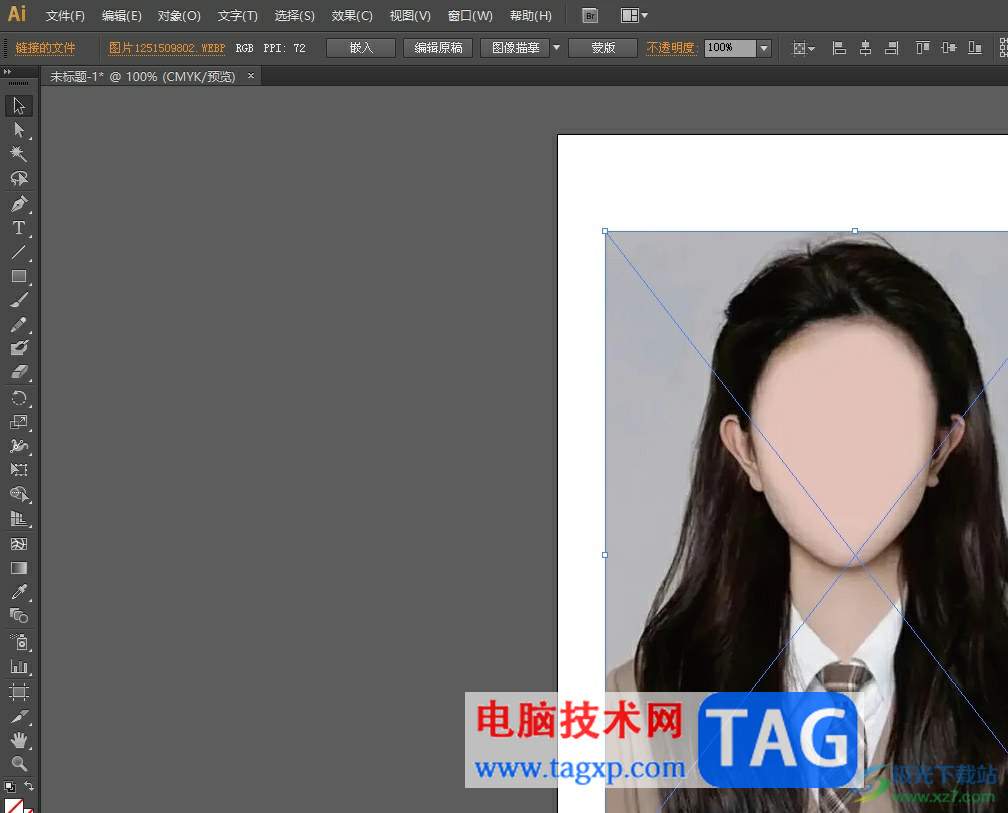Screen dimensions: 1008x813
Task: Select the Paintbrush tool
Action: coord(19,300)
